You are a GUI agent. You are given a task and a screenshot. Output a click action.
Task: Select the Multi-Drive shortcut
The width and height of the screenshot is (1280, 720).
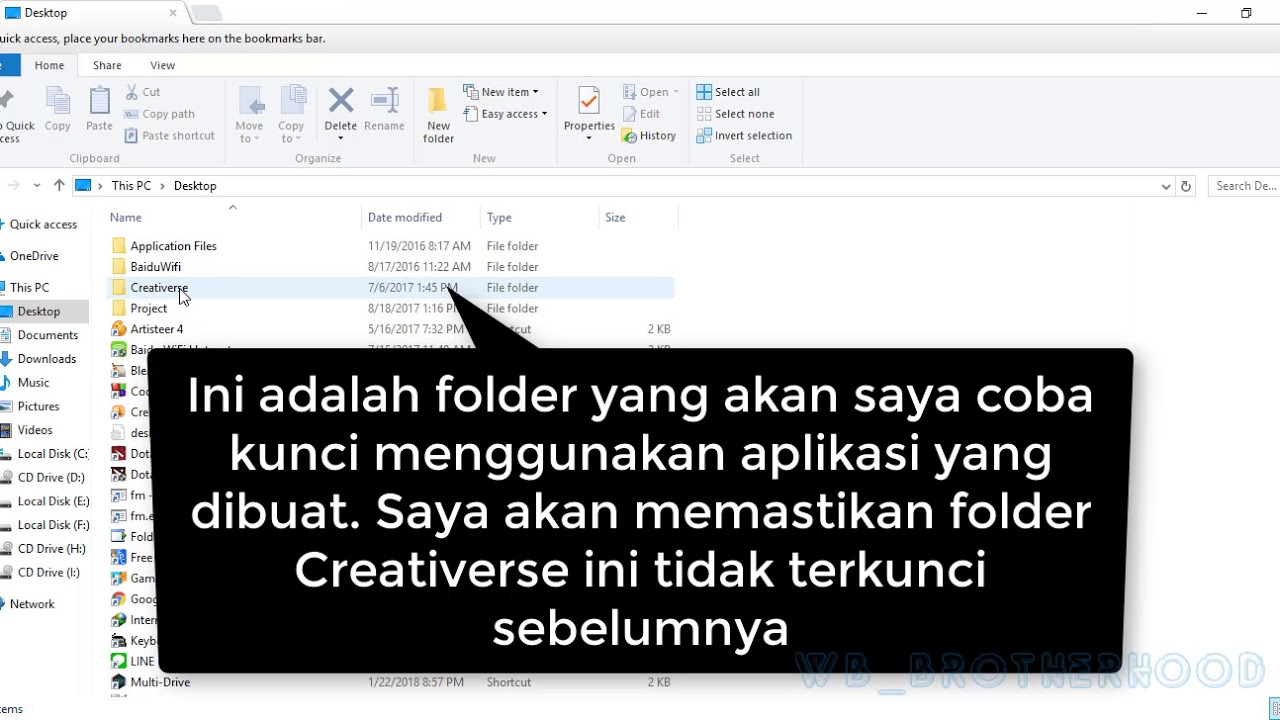point(160,682)
